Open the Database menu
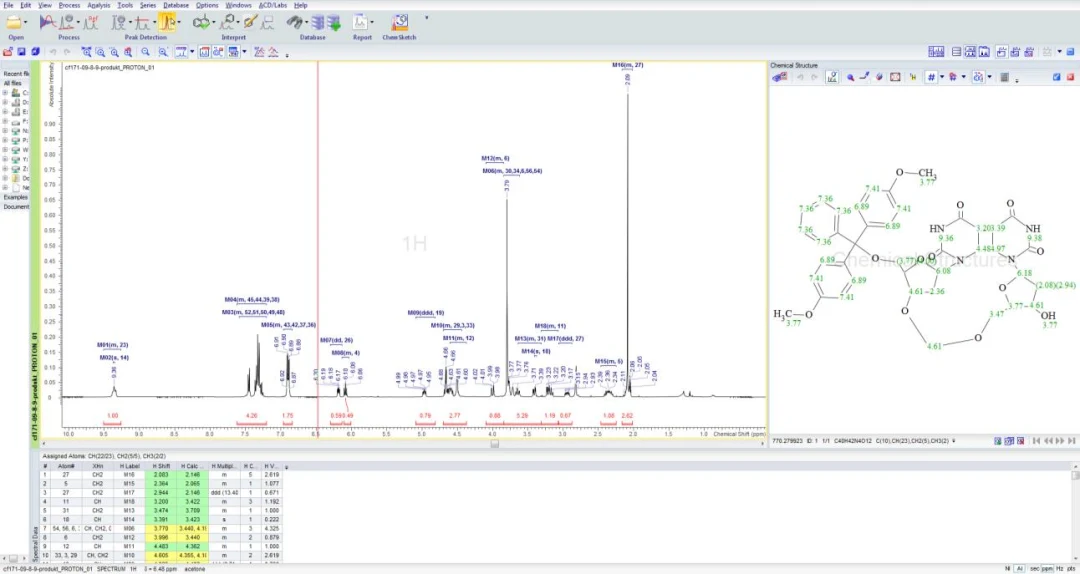This screenshot has width=1080, height=574. tap(176, 5)
